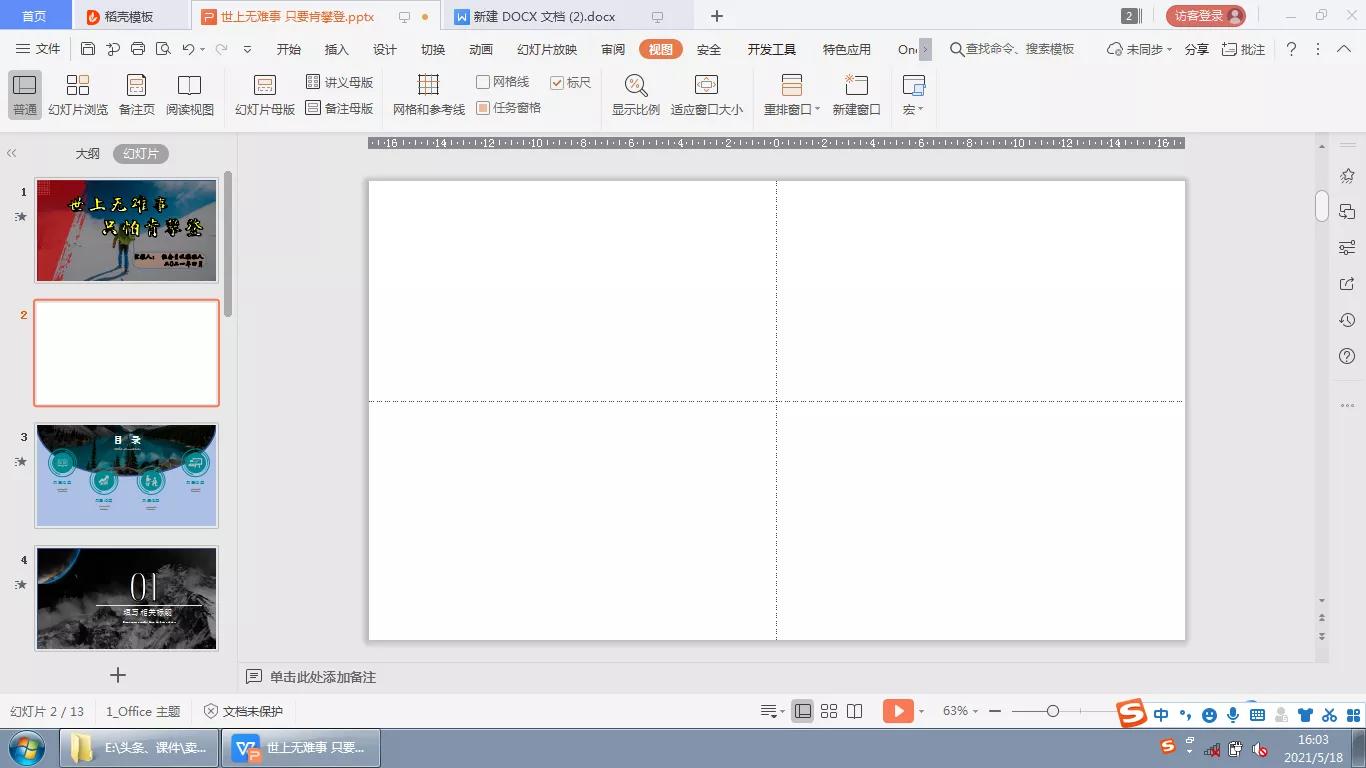1366x768 pixels.
Task: Open the macros dropdown (宏)
Action: 911,95
